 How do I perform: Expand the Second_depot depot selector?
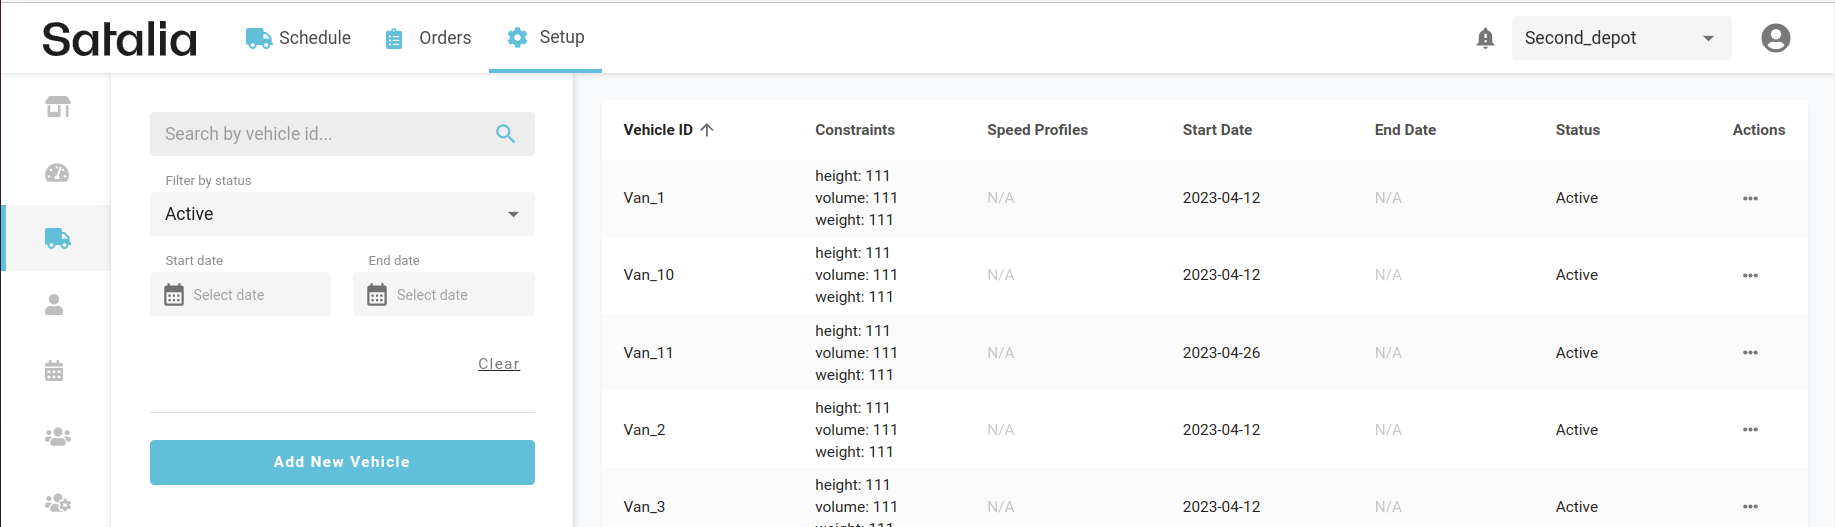click(1620, 38)
